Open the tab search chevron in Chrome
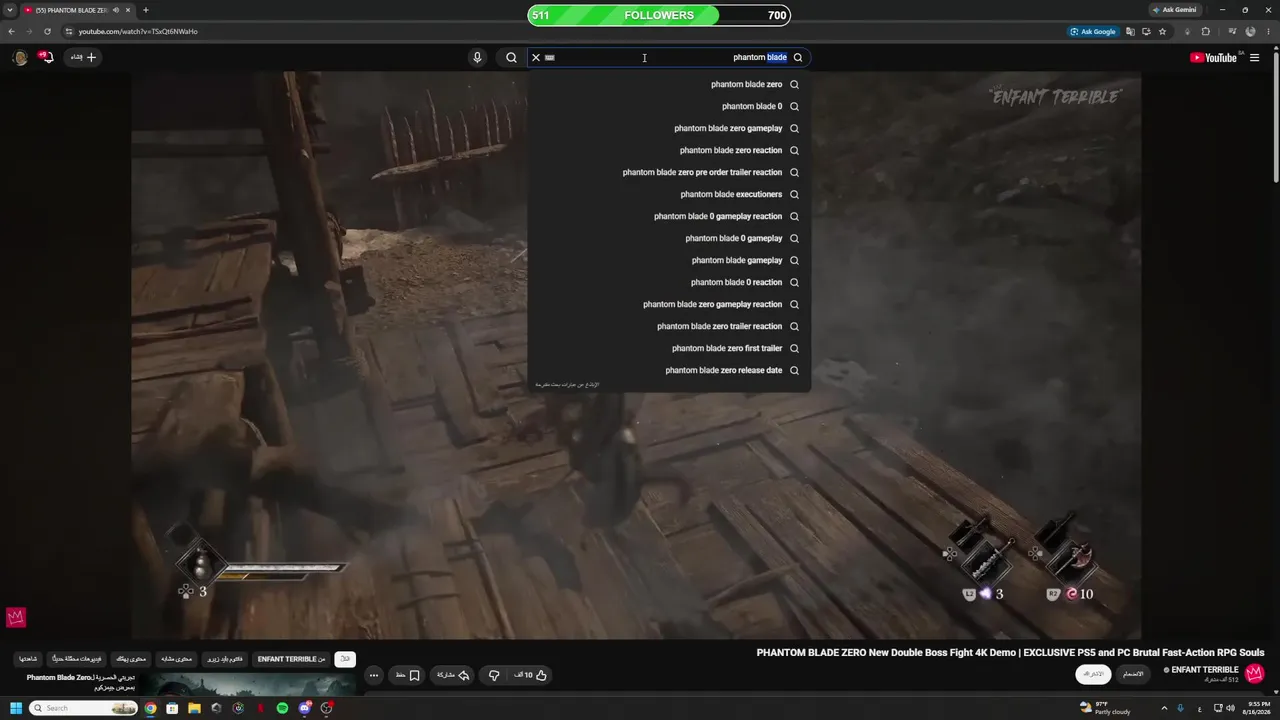Screen dimensions: 1280x720 point(10,10)
